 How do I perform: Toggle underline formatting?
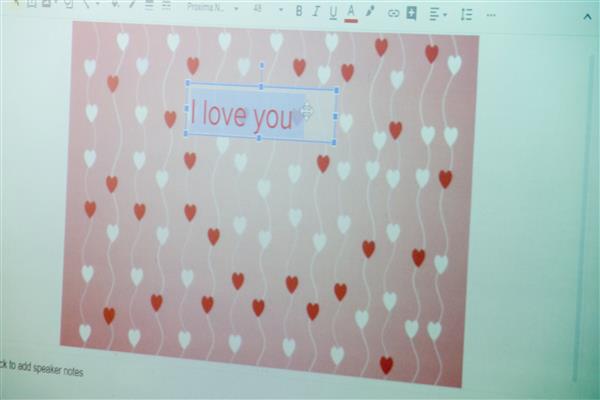333,13
